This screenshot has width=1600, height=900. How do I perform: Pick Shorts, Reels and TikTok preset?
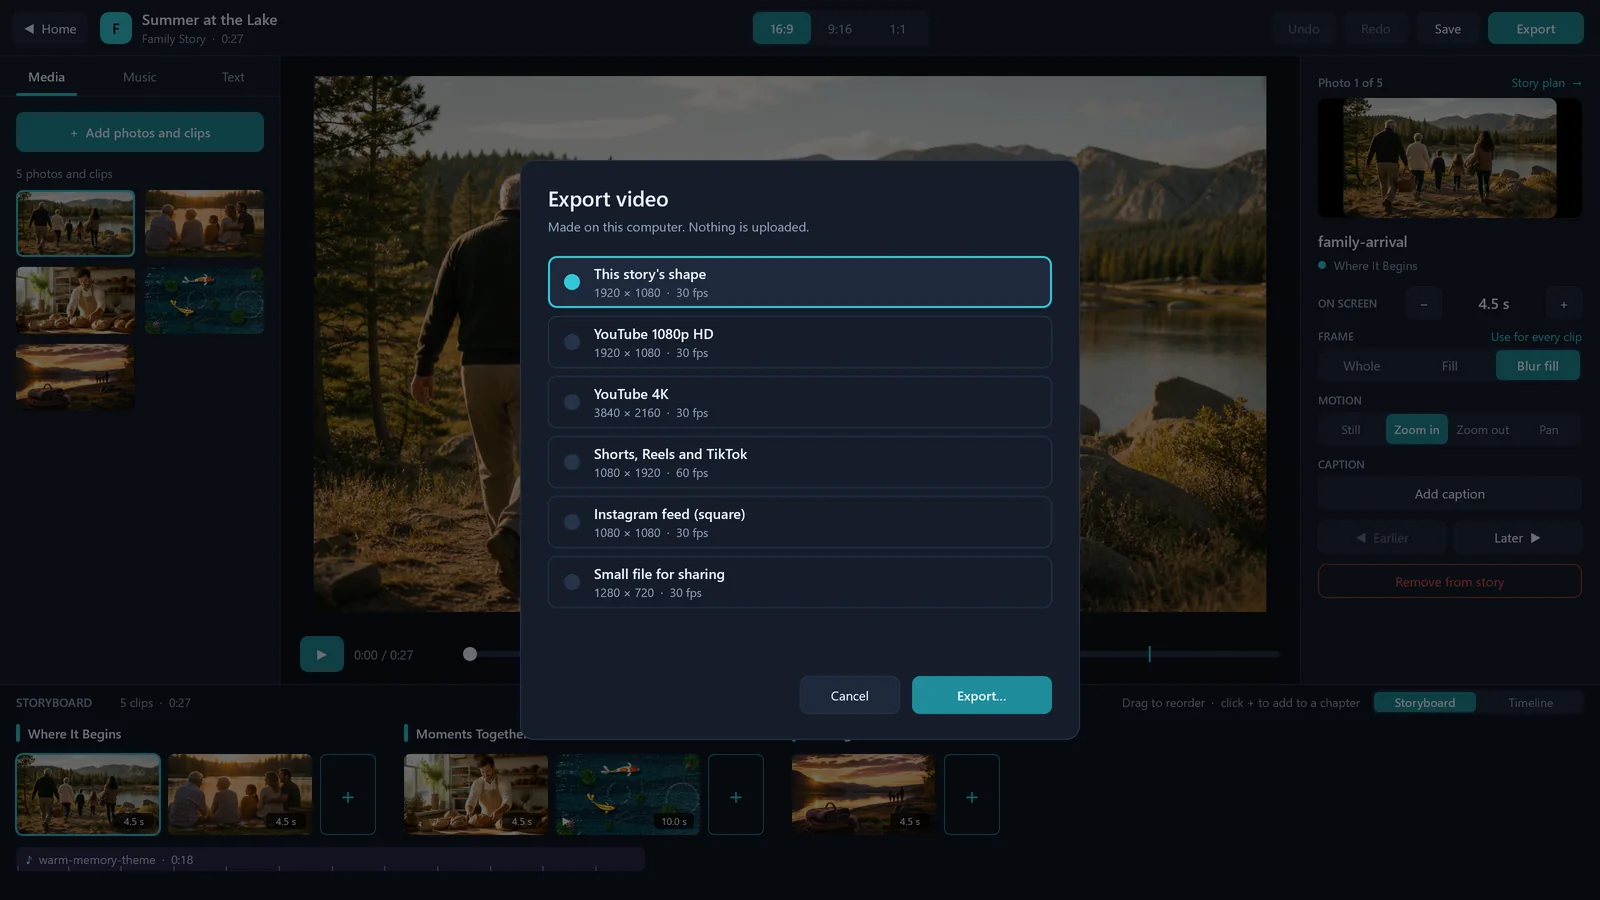[x=799, y=462]
